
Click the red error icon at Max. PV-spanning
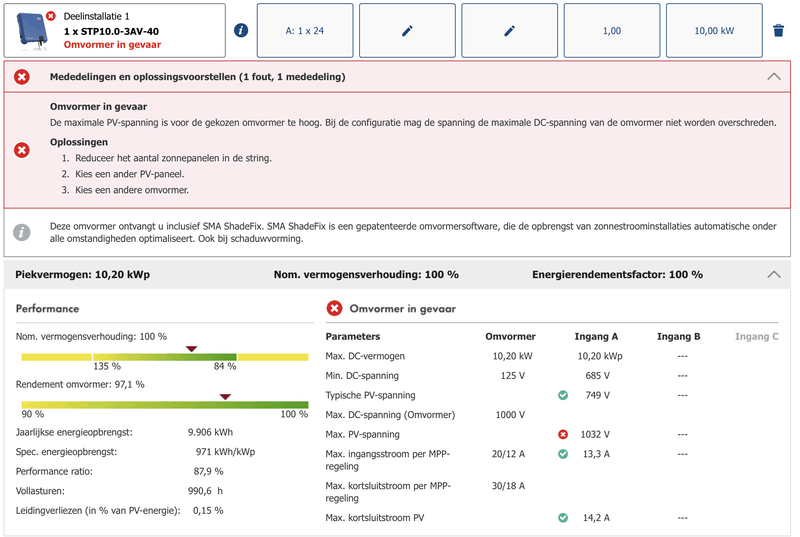point(563,435)
